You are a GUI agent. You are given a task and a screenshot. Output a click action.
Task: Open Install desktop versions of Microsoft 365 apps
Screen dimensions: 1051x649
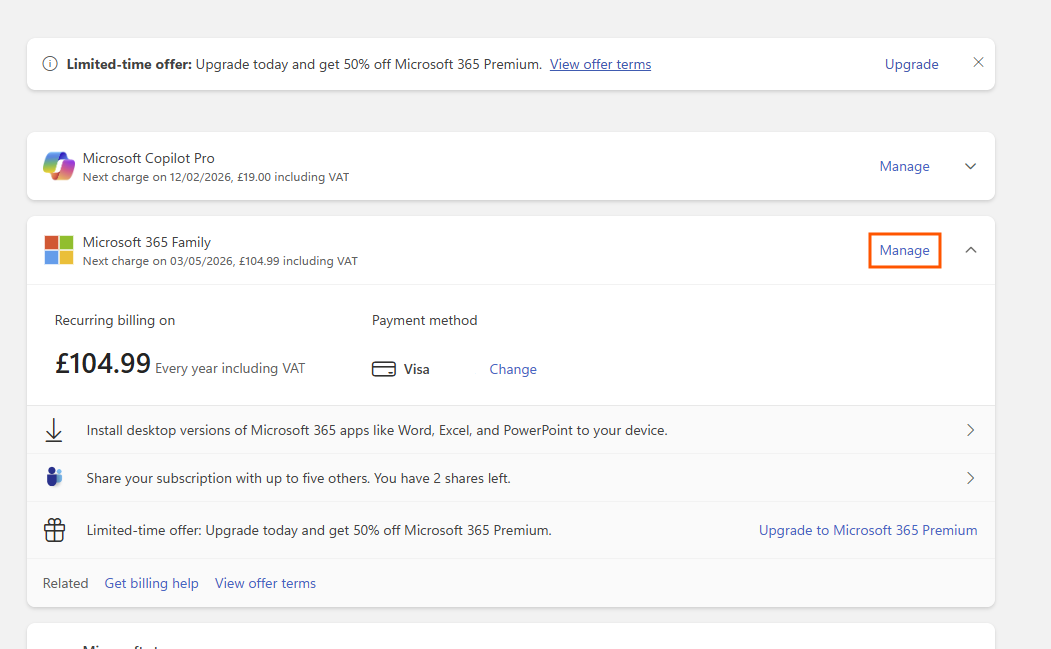pyautogui.click(x=511, y=430)
